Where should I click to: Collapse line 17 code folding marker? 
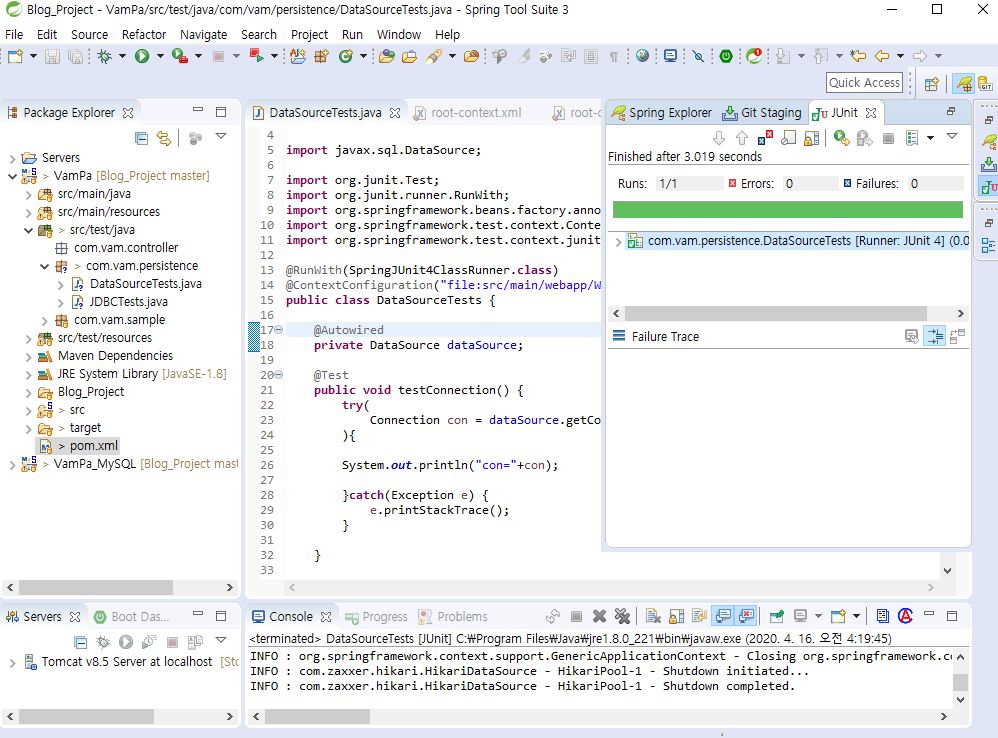coord(278,330)
